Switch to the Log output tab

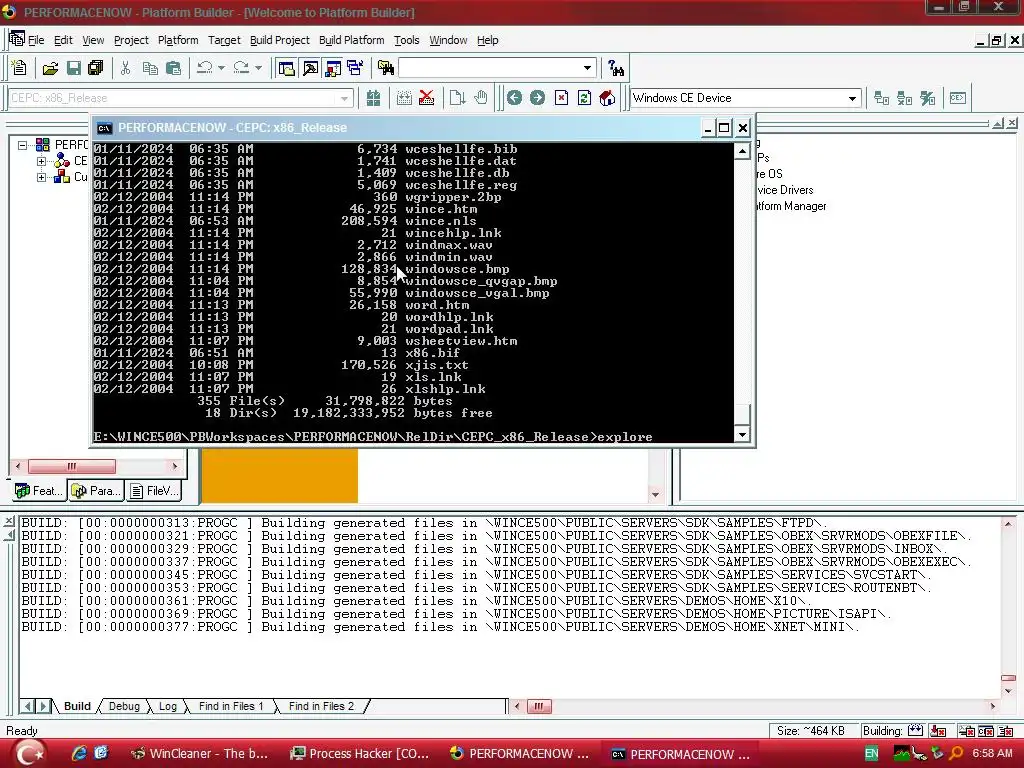click(168, 706)
